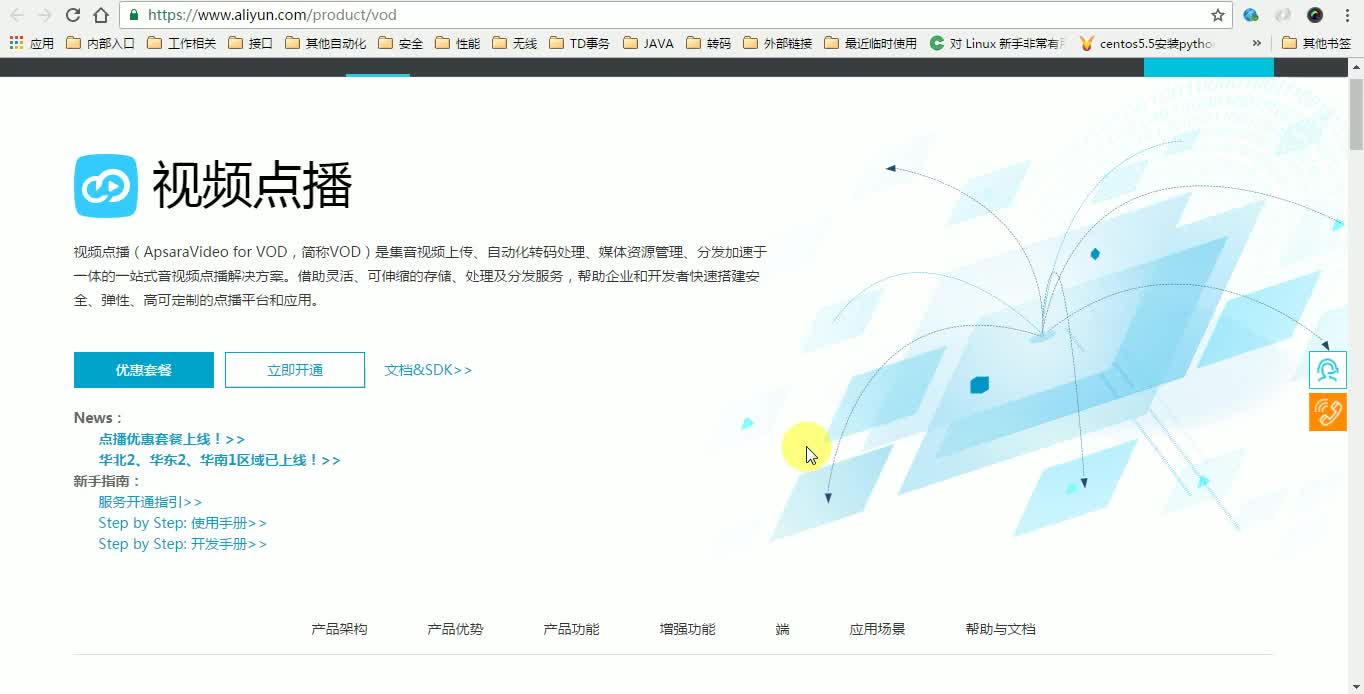Open the '对 Linux 新手非常有' bookmark
Viewport: 1364px width, 694px height.
point(998,43)
